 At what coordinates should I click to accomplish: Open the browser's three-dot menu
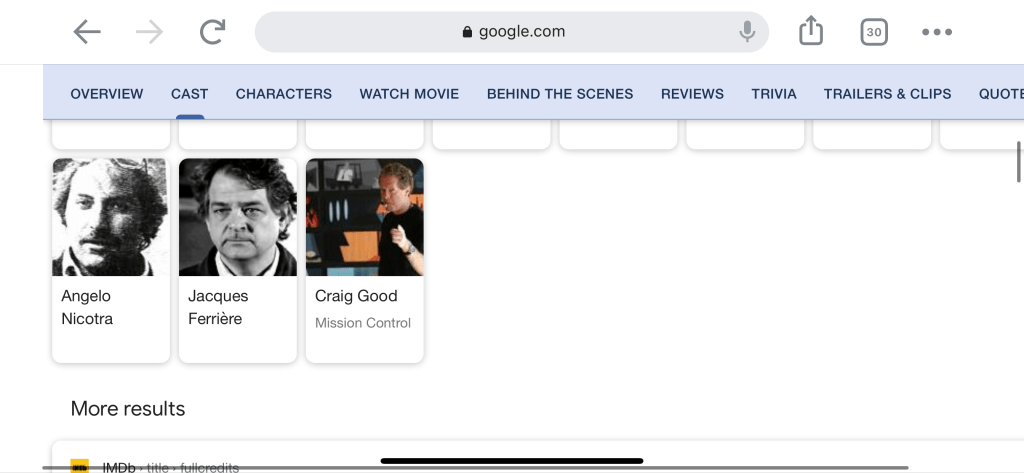tap(937, 32)
